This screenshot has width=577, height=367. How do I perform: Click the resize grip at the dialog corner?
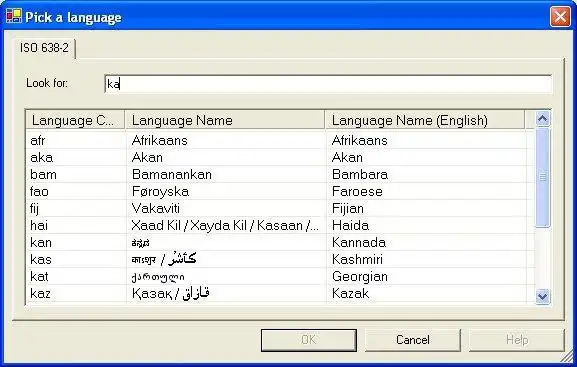coord(566,356)
